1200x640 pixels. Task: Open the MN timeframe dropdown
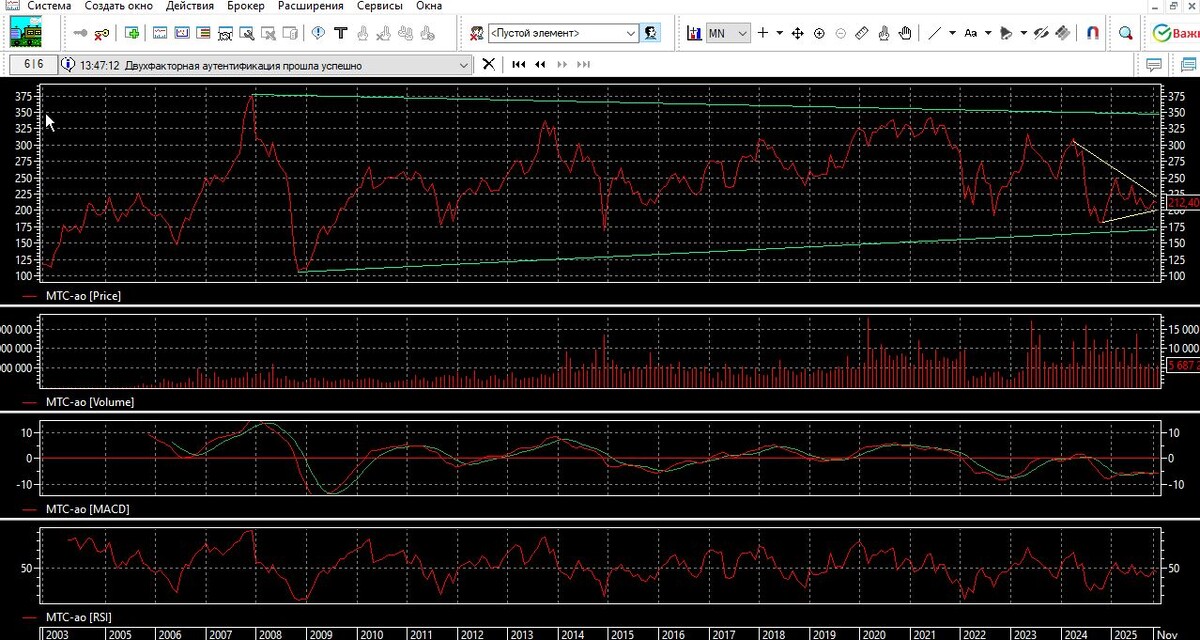point(728,33)
